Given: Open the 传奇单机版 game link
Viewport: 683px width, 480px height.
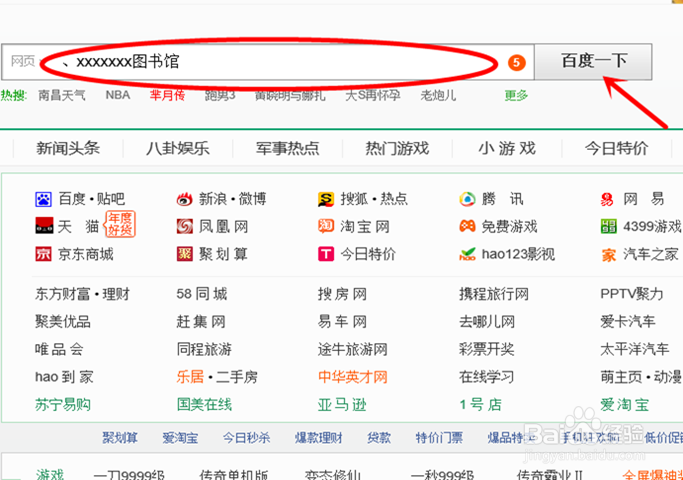Looking at the screenshot, I should (x=234, y=474).
